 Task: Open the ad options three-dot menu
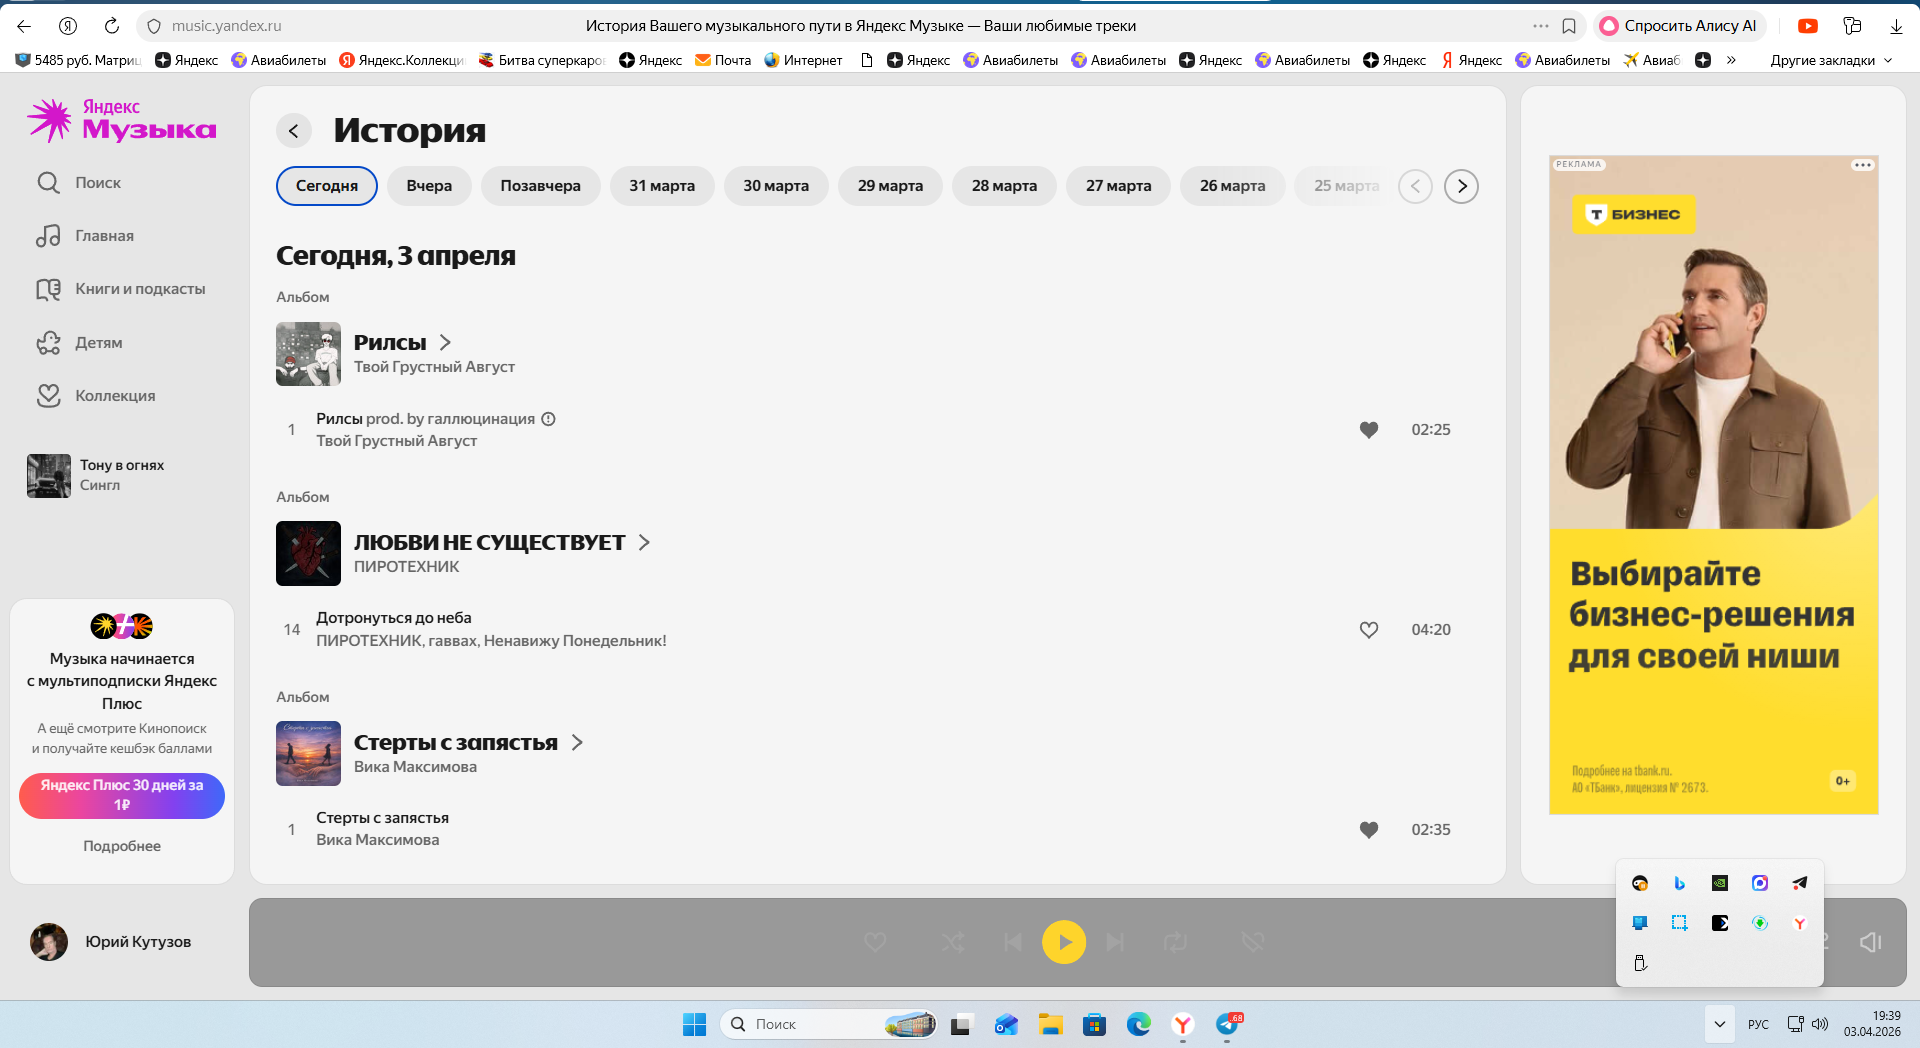coord(1862,165)
